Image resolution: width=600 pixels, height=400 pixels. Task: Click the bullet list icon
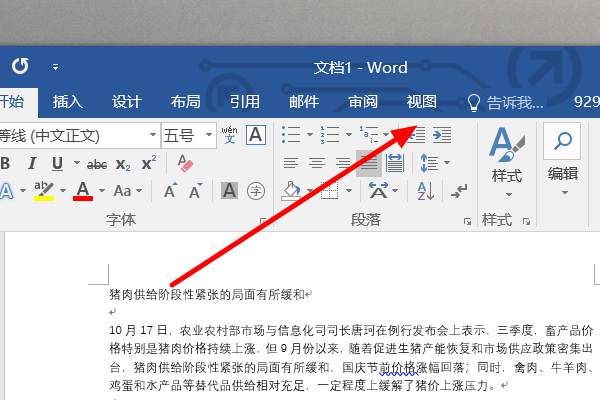click(x=291, y=135)
